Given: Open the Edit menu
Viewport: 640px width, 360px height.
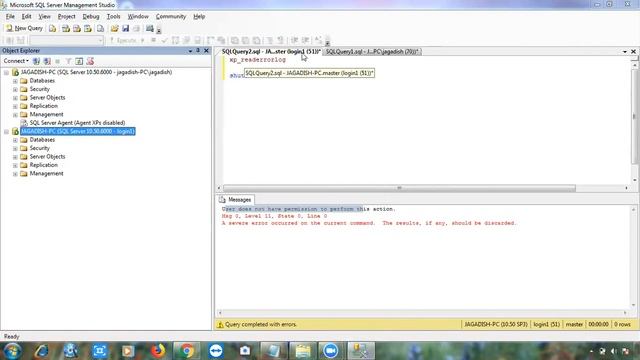Looking at the screenshot, I should [x=27, y=17].
